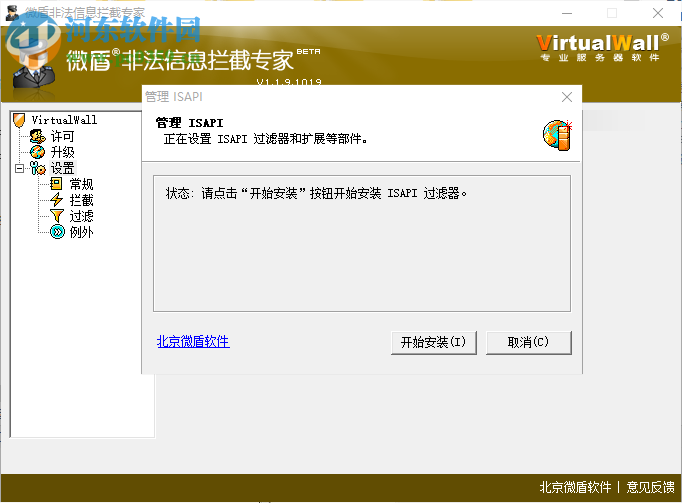
Task: Click the ISAPI globe server icon in dialog
Action: click(557, 136)
